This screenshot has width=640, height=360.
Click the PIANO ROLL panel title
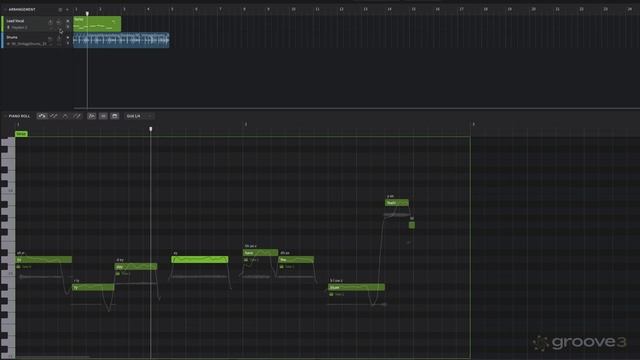(x=19, y=116)
